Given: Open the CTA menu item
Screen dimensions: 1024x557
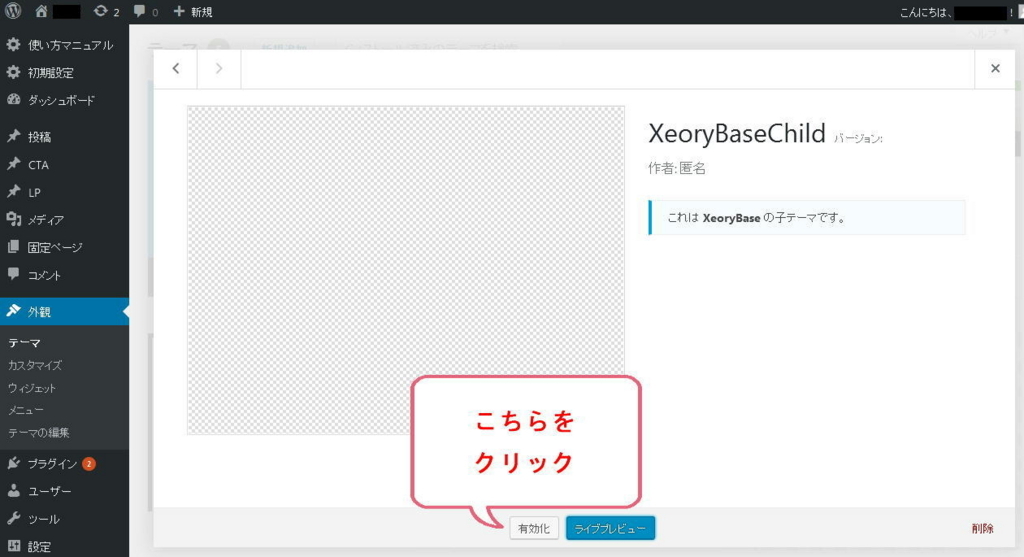Looking at the screenshot, I should [x=64, y=165].
